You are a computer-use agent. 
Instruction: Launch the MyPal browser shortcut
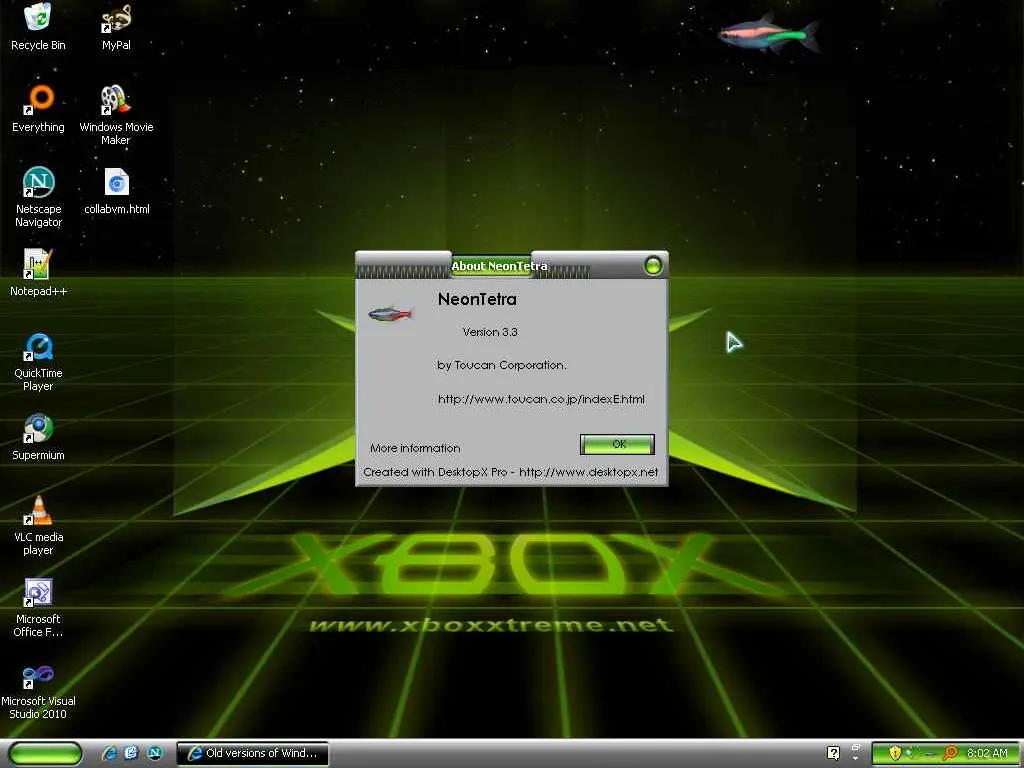click(116, 27)
